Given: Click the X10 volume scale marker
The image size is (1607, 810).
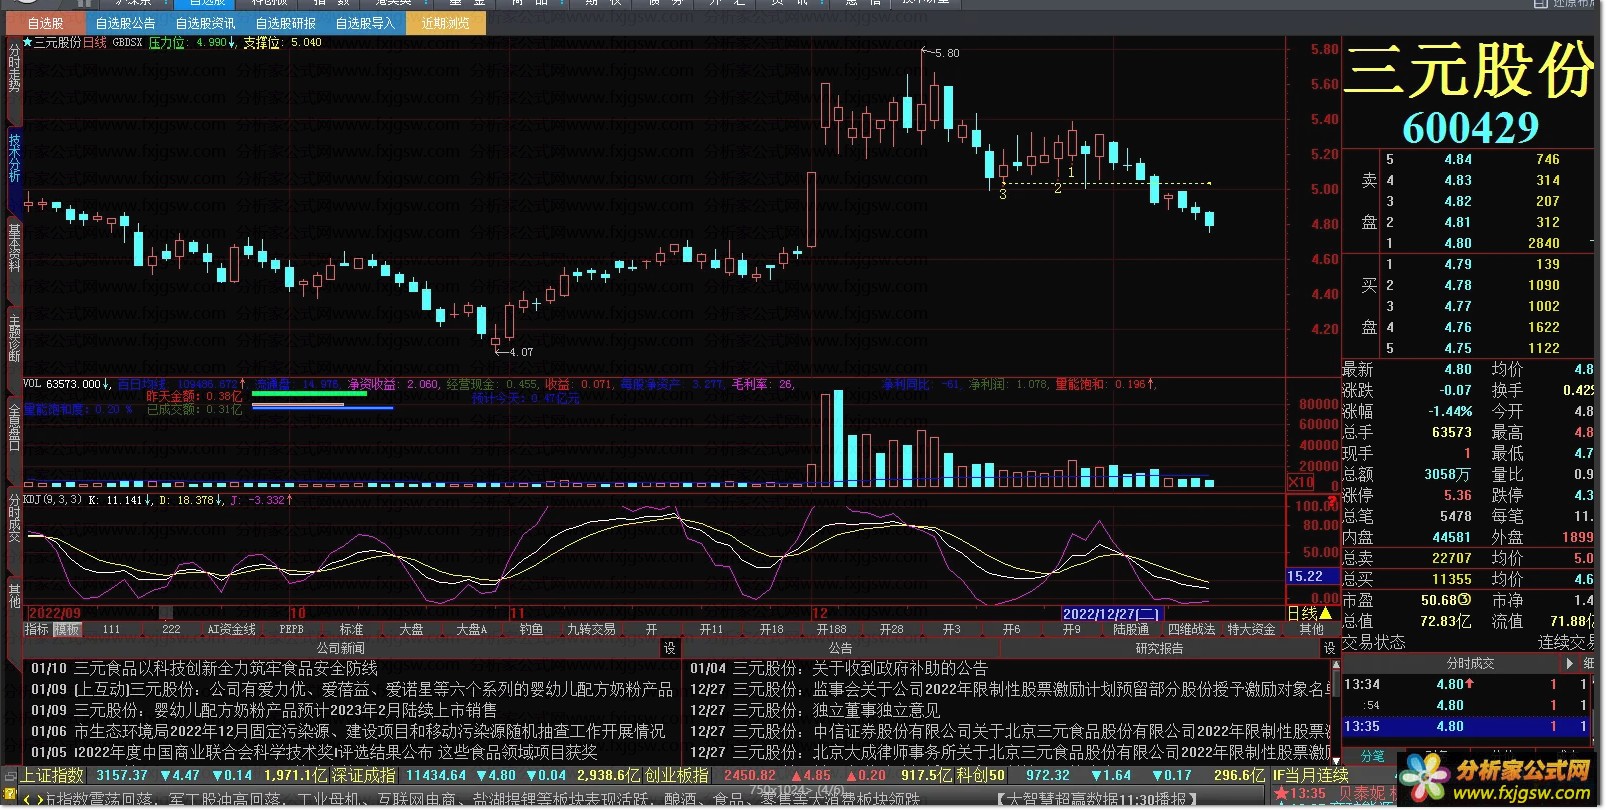Looking at the screenshot, I should click(x=1301, y=482).
